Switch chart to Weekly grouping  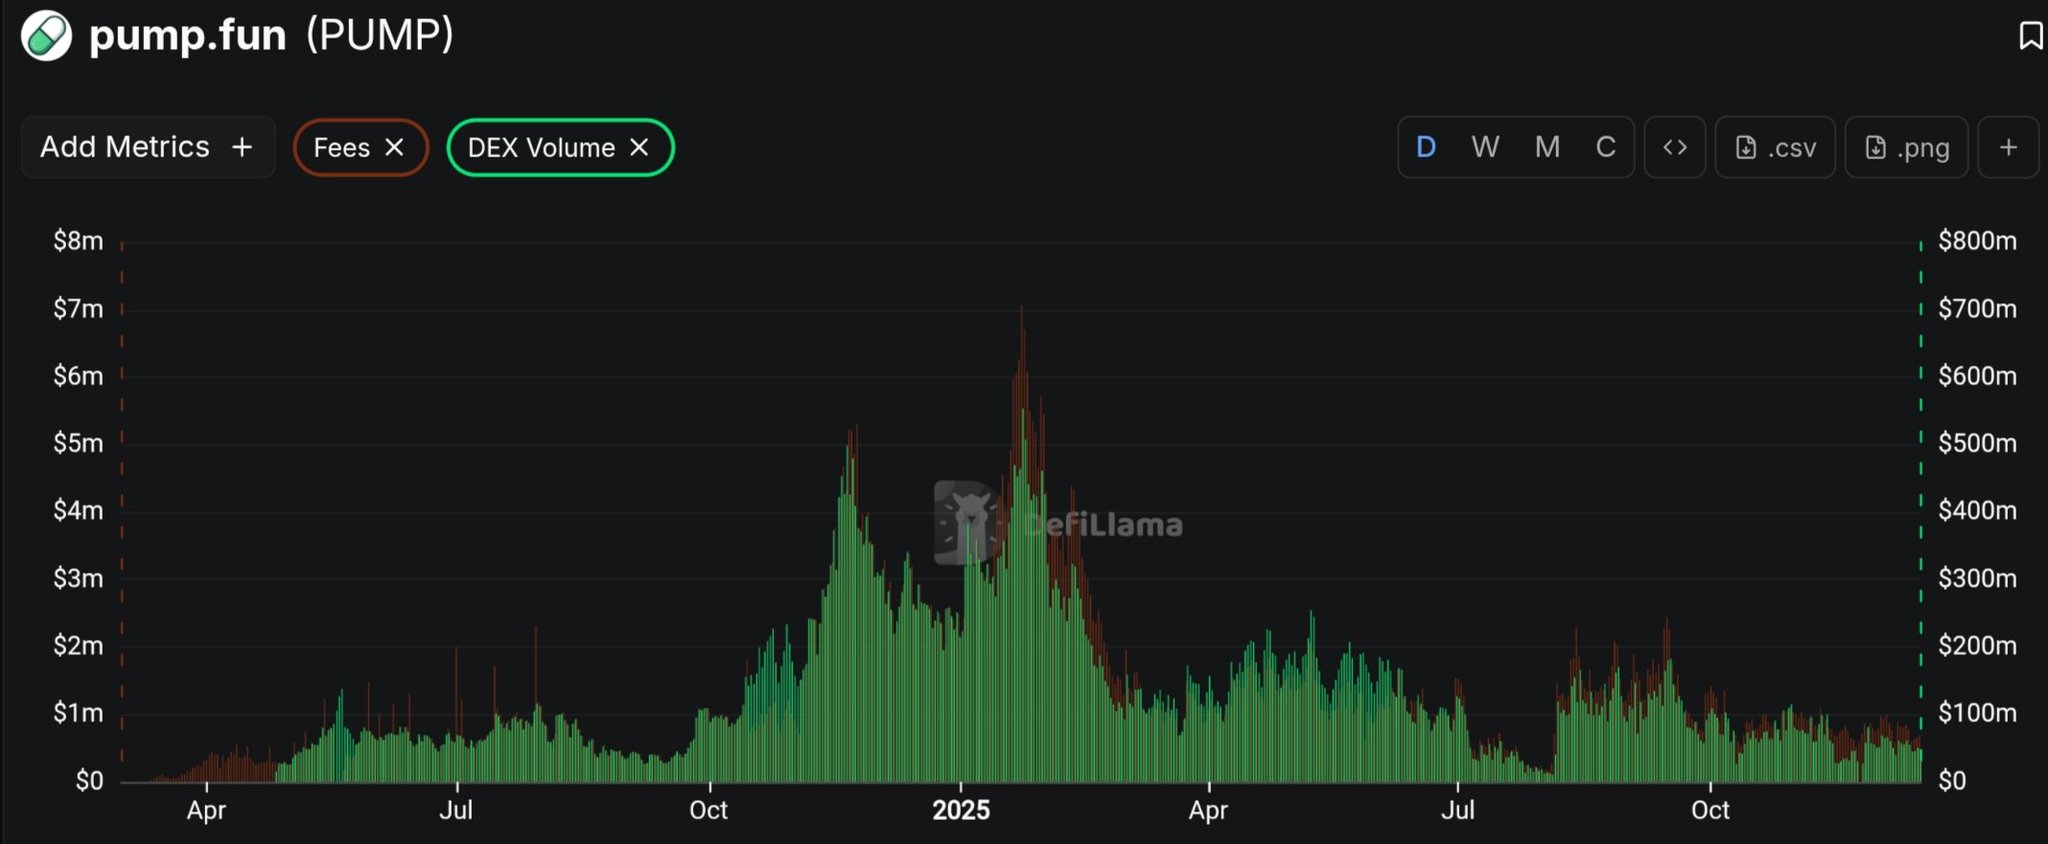click(x=1485, y=147)
